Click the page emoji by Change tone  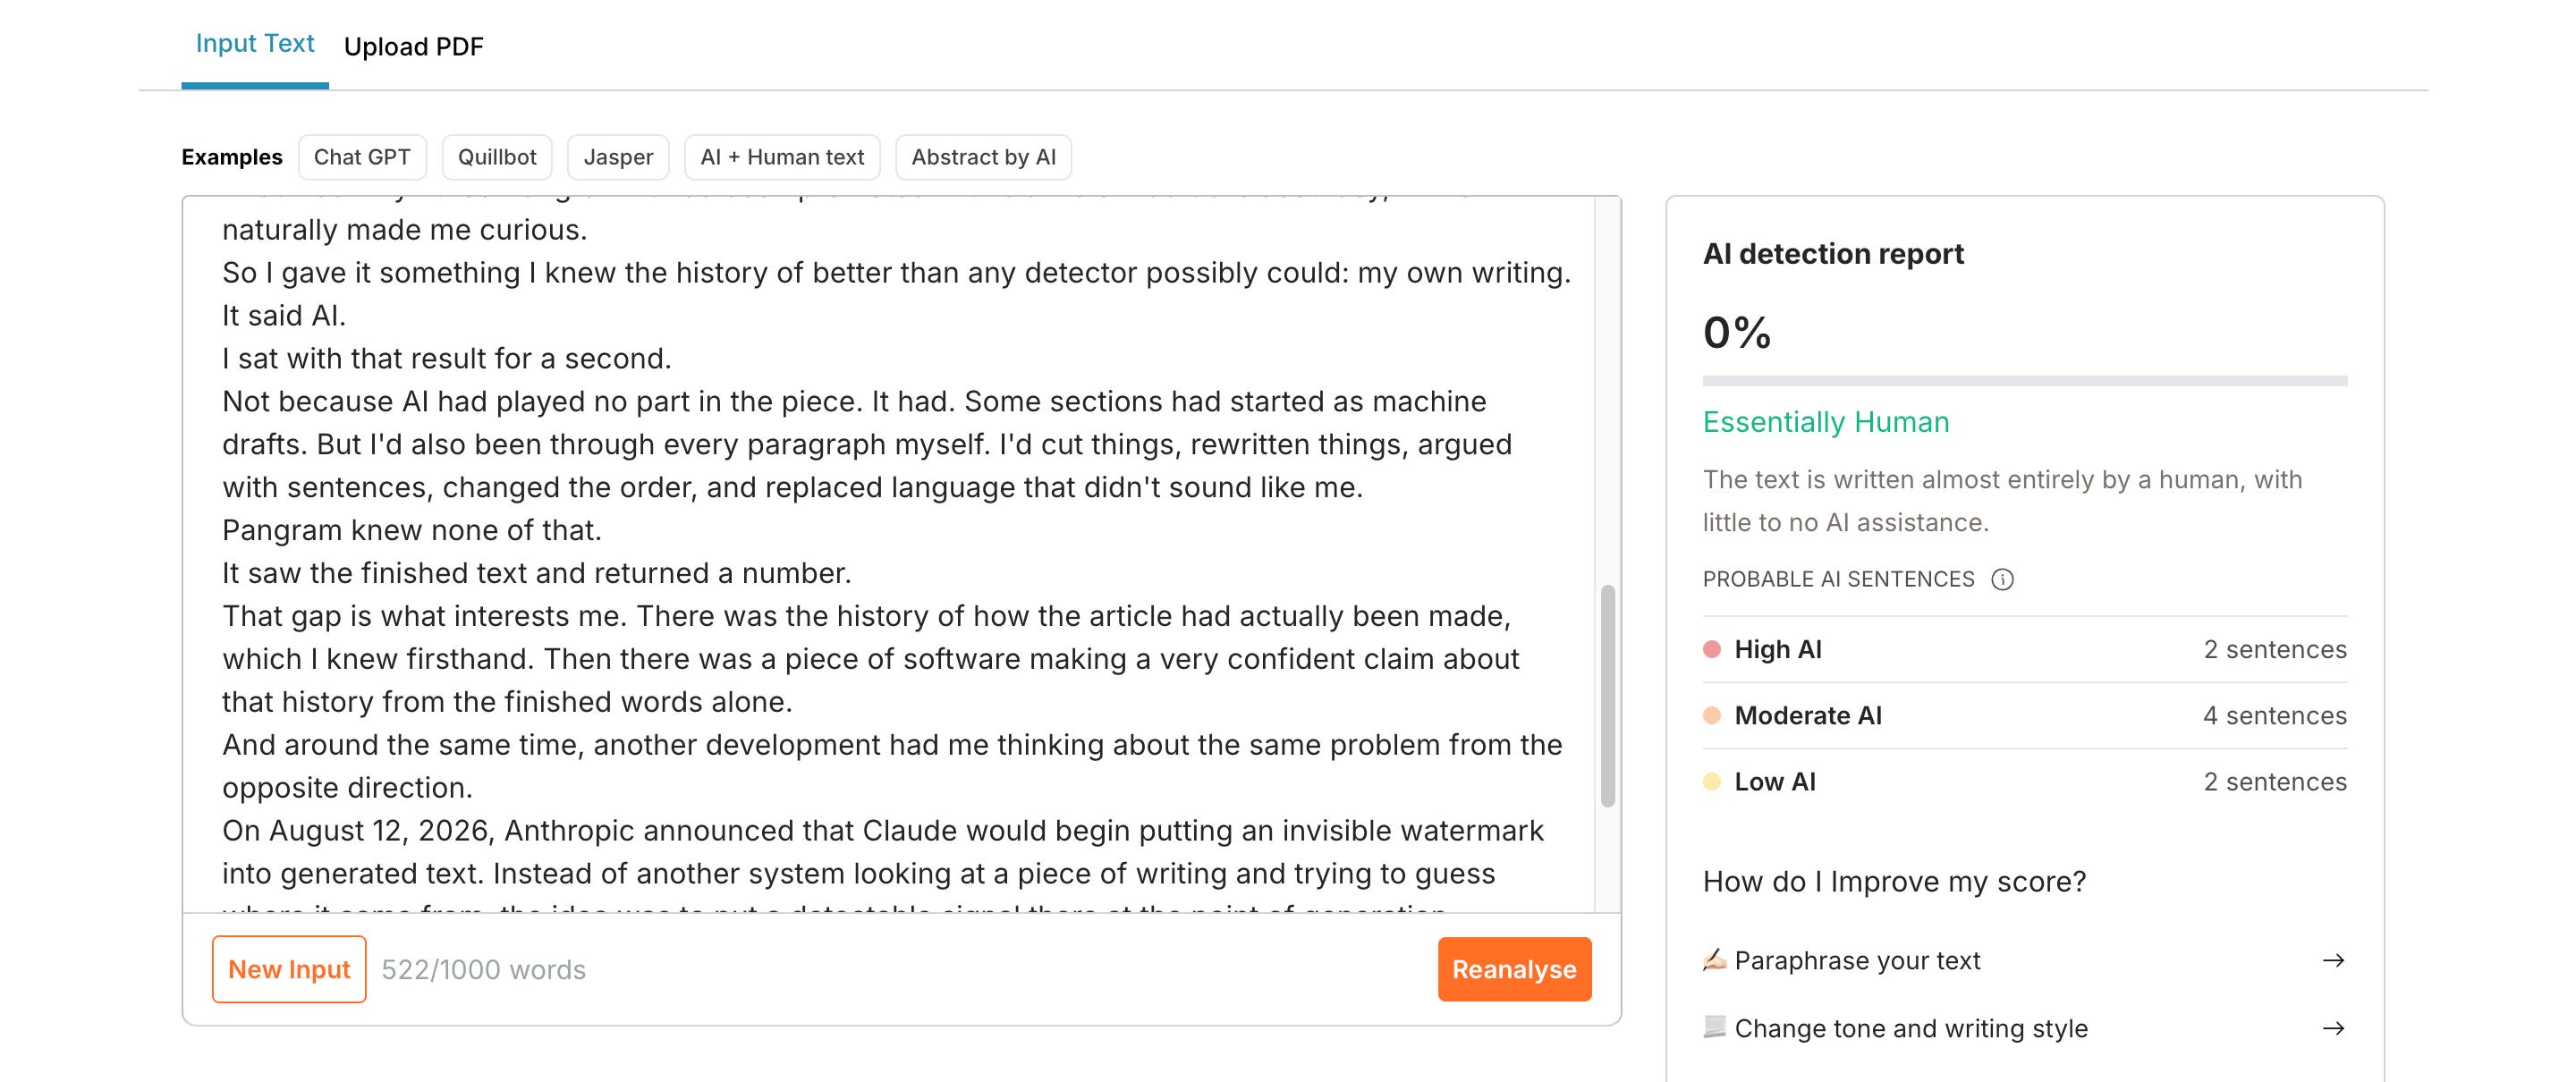pyautogui.click(x=1714, y=1027)
